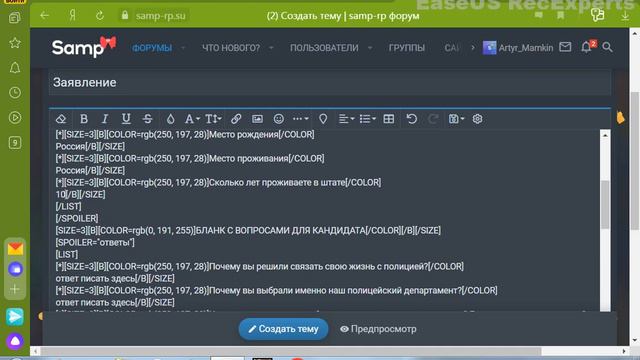Go back with browser back arrow
The height and width of the screenshot is (360, 640).
44,16
